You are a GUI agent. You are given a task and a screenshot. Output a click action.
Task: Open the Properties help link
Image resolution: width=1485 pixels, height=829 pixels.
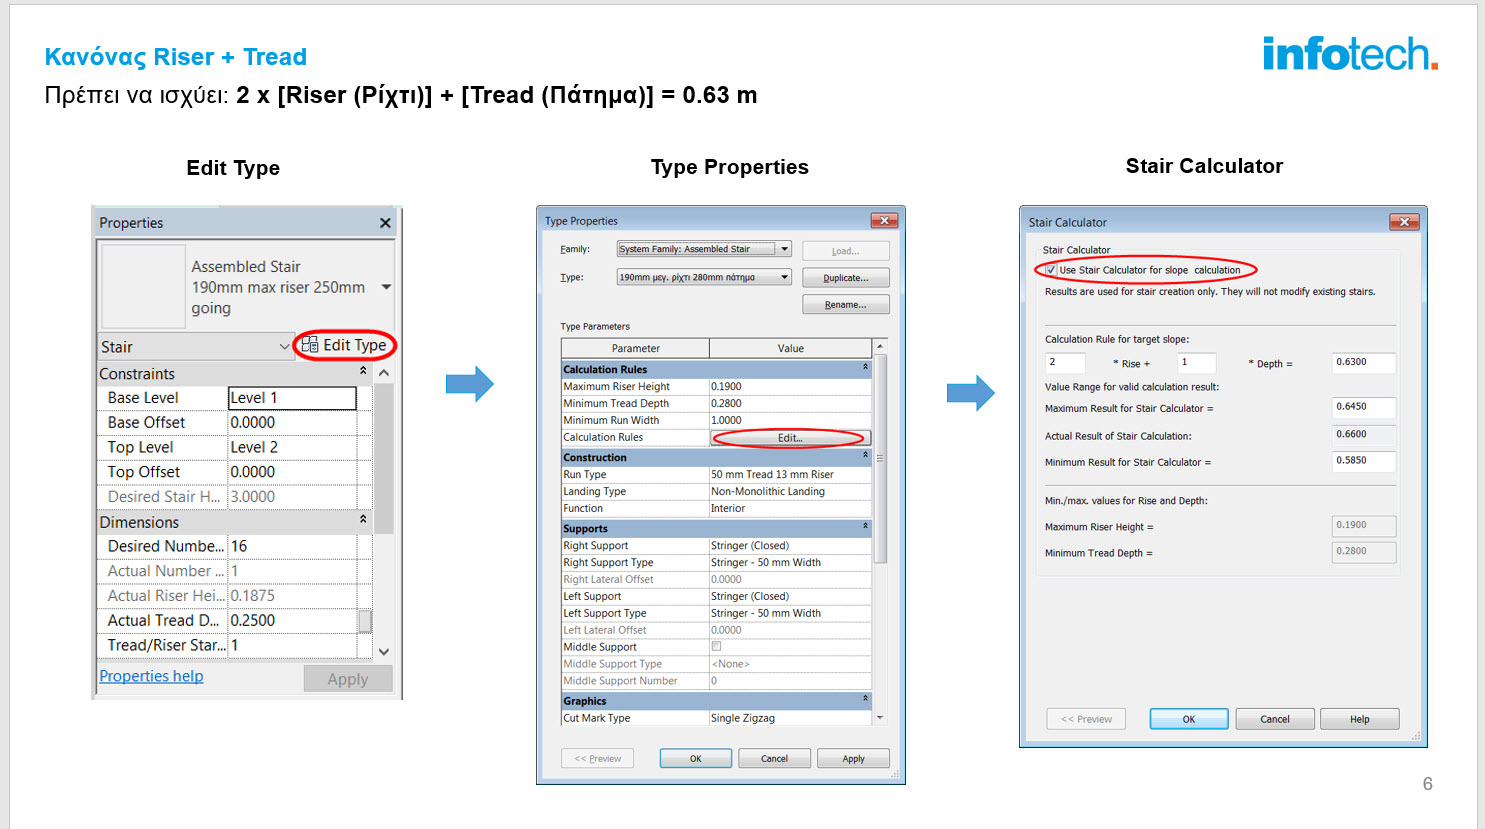pyautogui.click(x=151, y=676)
